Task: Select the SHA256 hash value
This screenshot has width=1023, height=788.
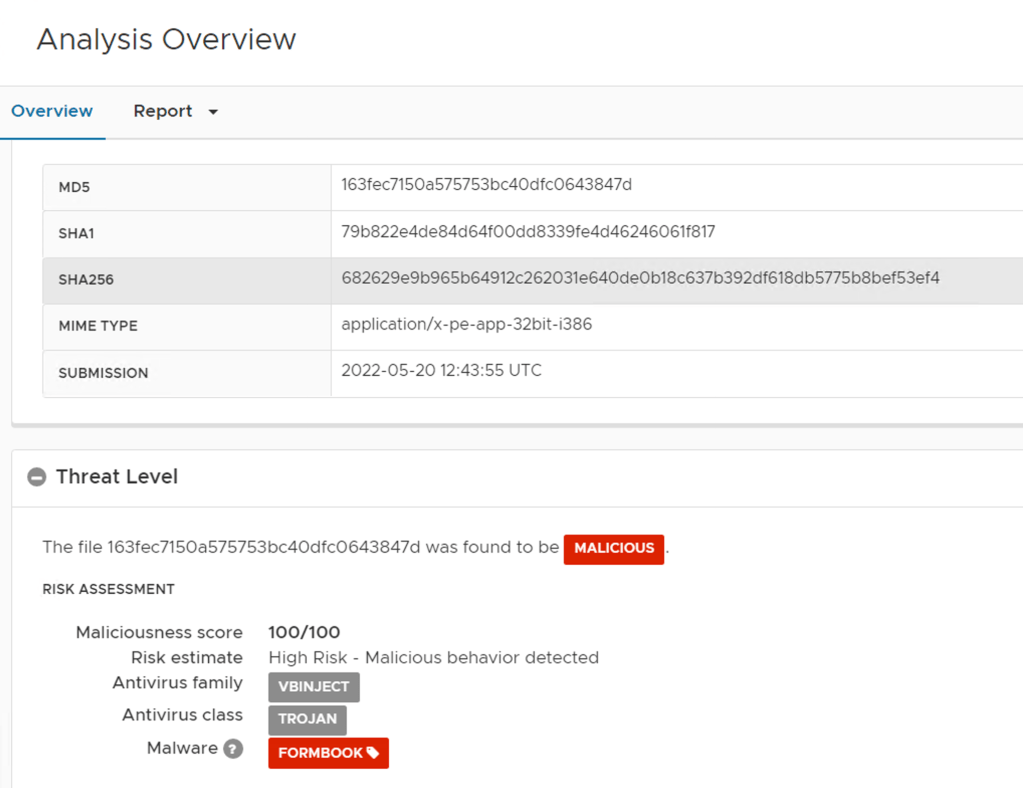Action: (x=640, y=278)
